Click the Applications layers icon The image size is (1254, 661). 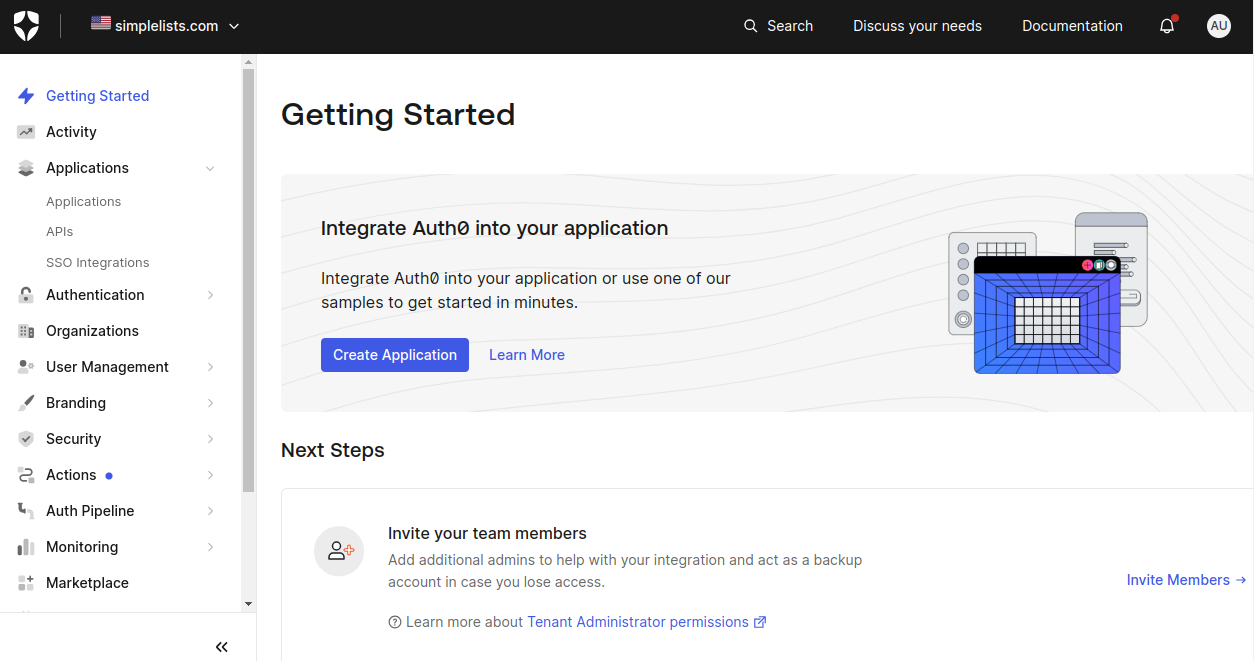(26, 168)
